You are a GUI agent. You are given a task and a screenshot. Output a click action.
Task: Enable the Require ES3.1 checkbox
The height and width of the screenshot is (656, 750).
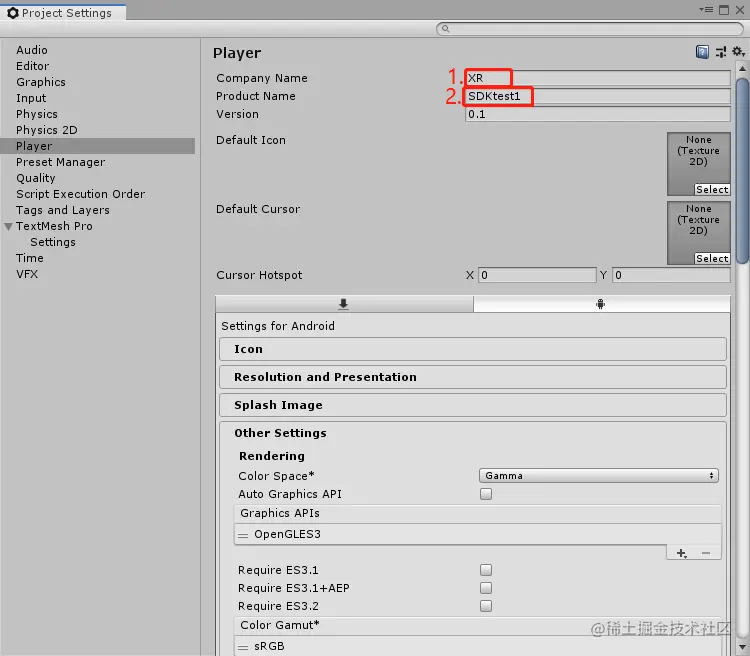pos(486,570)
